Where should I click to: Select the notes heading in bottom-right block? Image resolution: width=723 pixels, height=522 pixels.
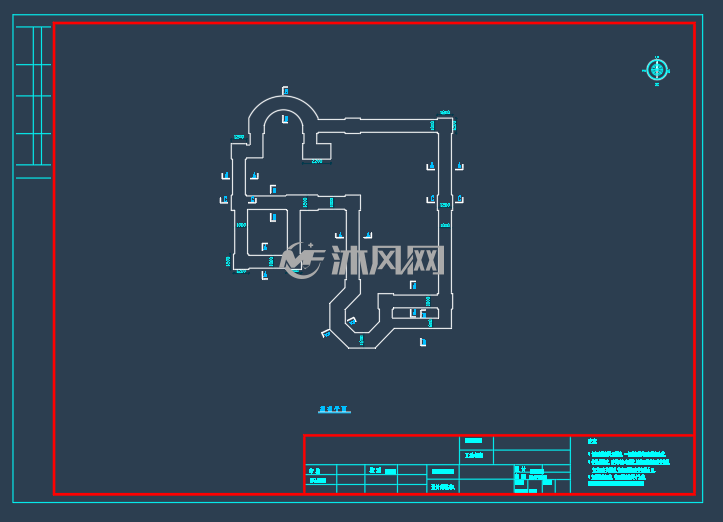click(593, 441)
